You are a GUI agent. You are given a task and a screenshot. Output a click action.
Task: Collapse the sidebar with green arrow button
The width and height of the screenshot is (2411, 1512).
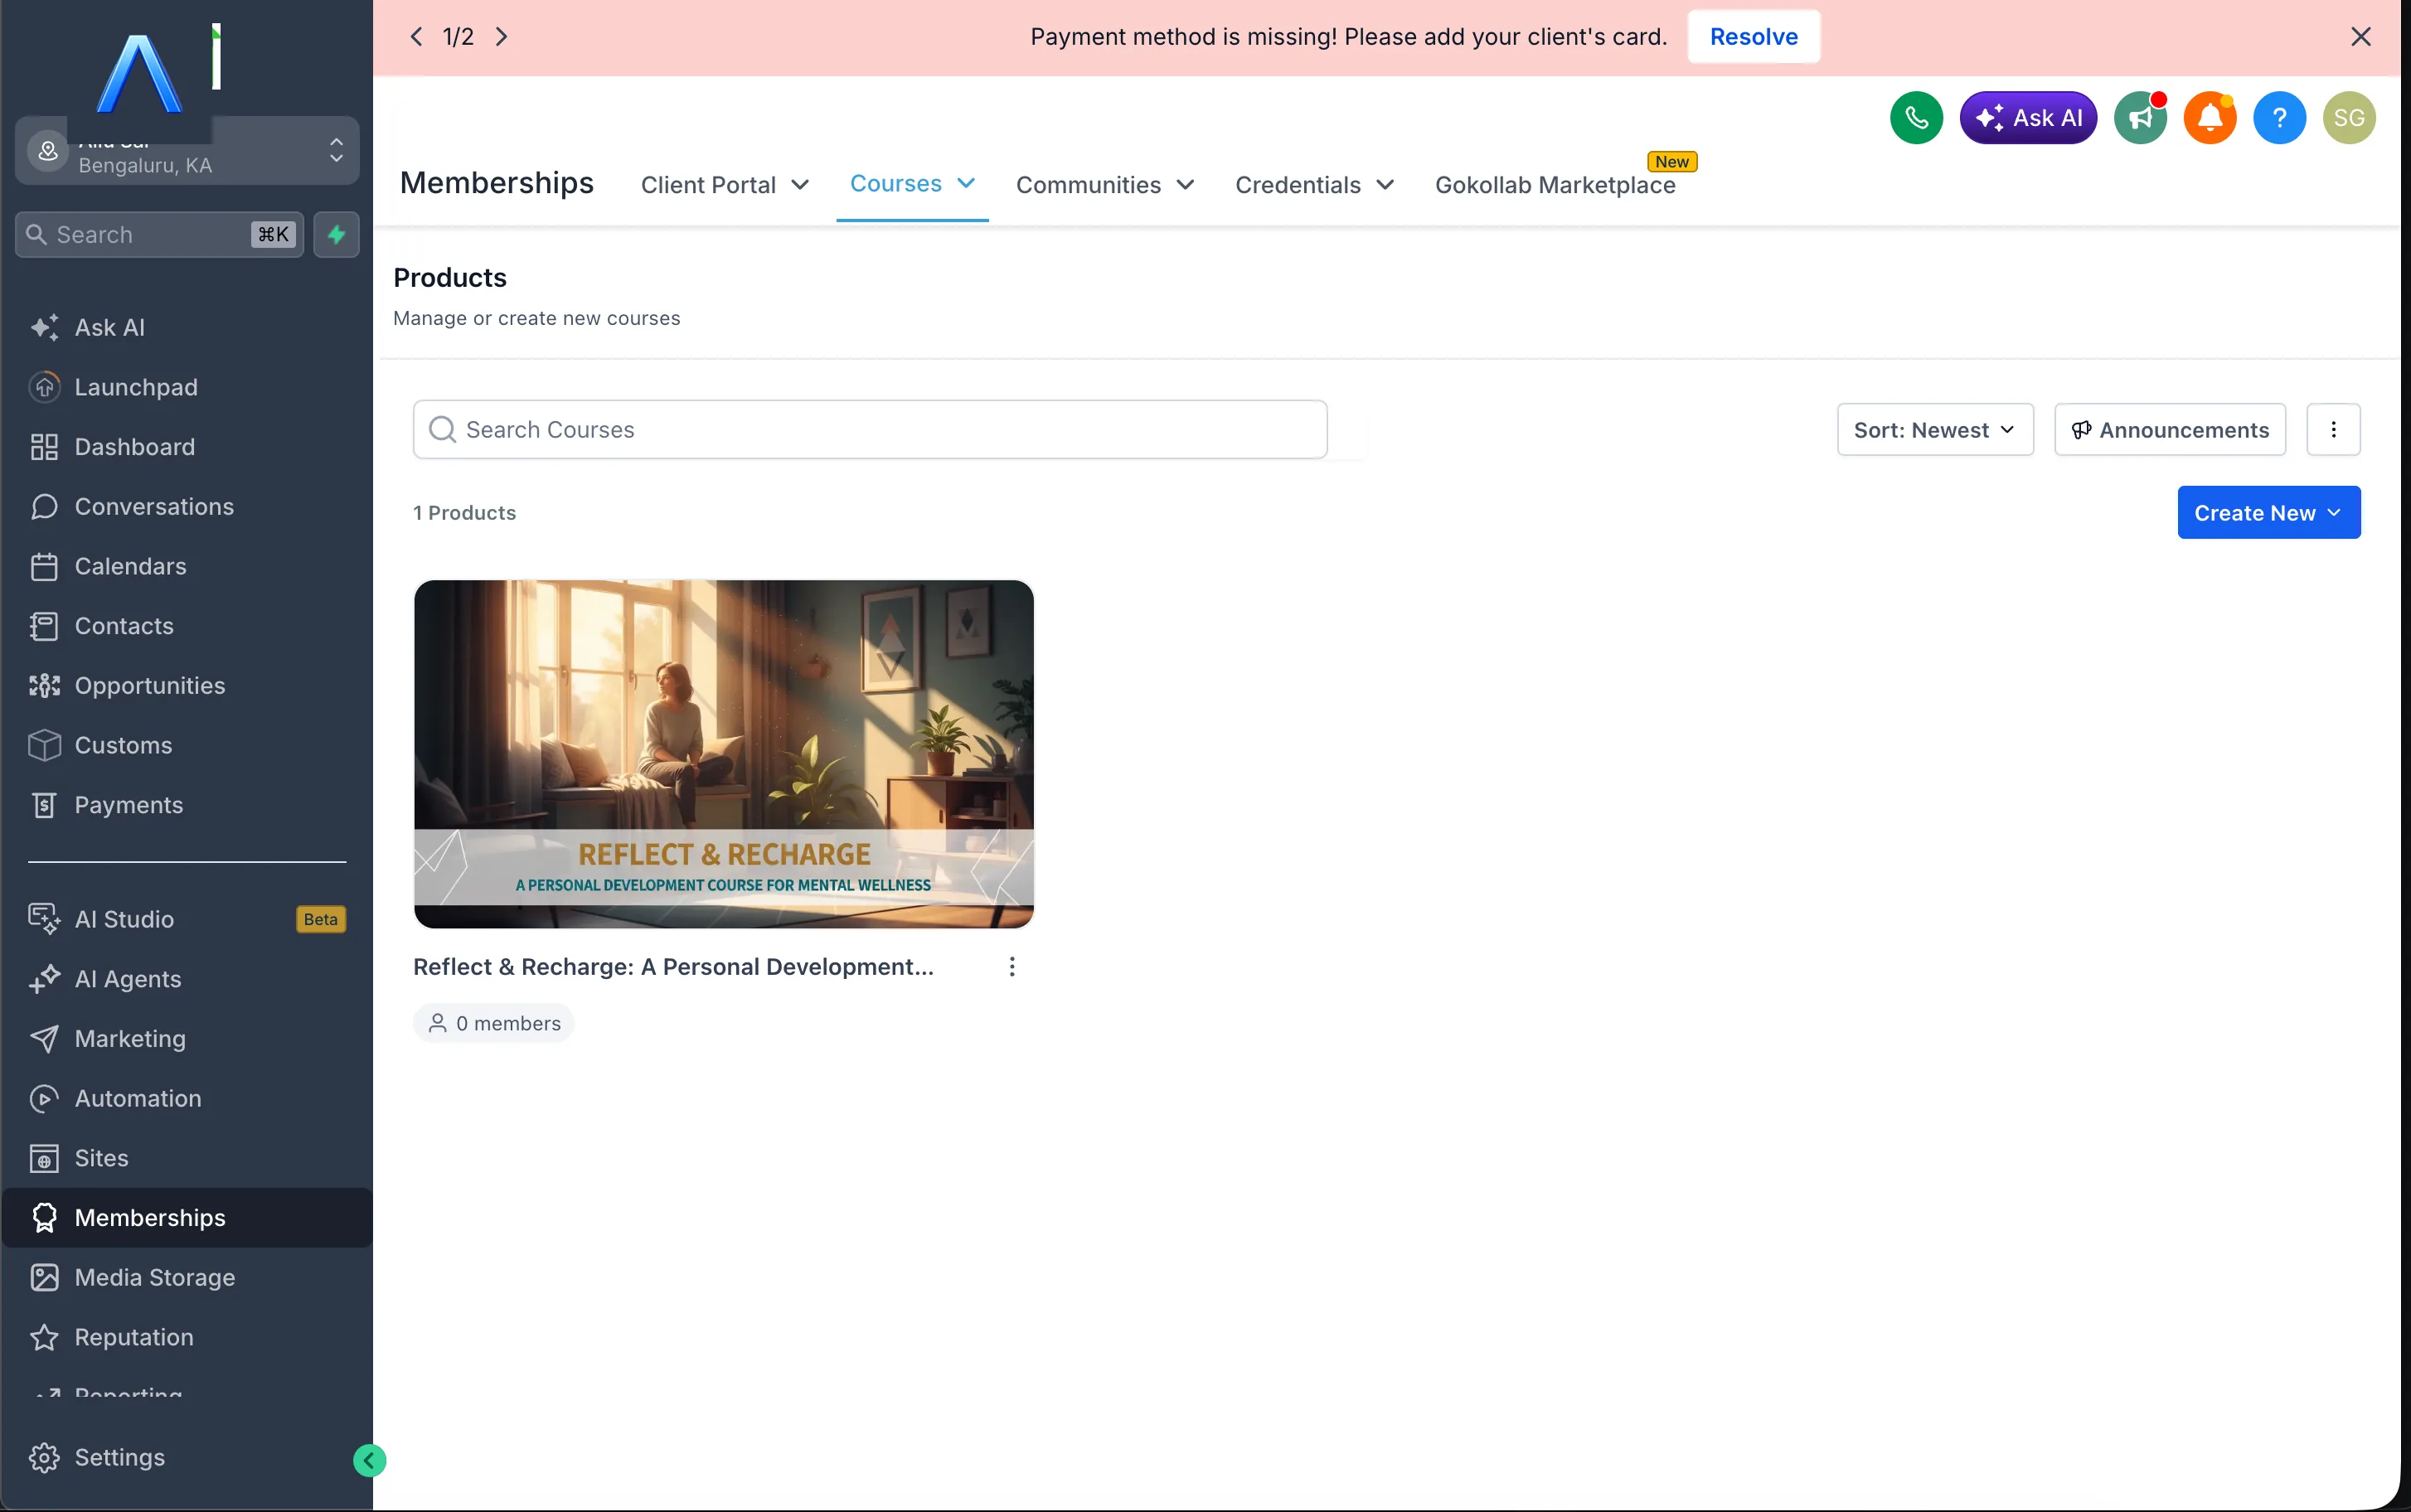click(369, 1460)
